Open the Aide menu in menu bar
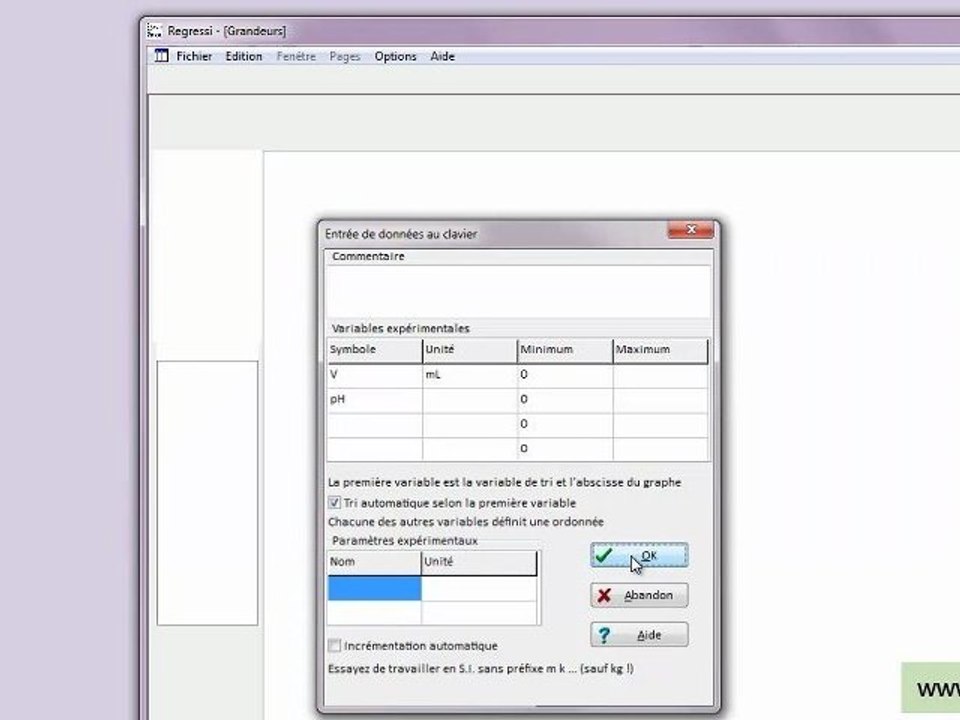960x720 pixels. tap(442, 56)
